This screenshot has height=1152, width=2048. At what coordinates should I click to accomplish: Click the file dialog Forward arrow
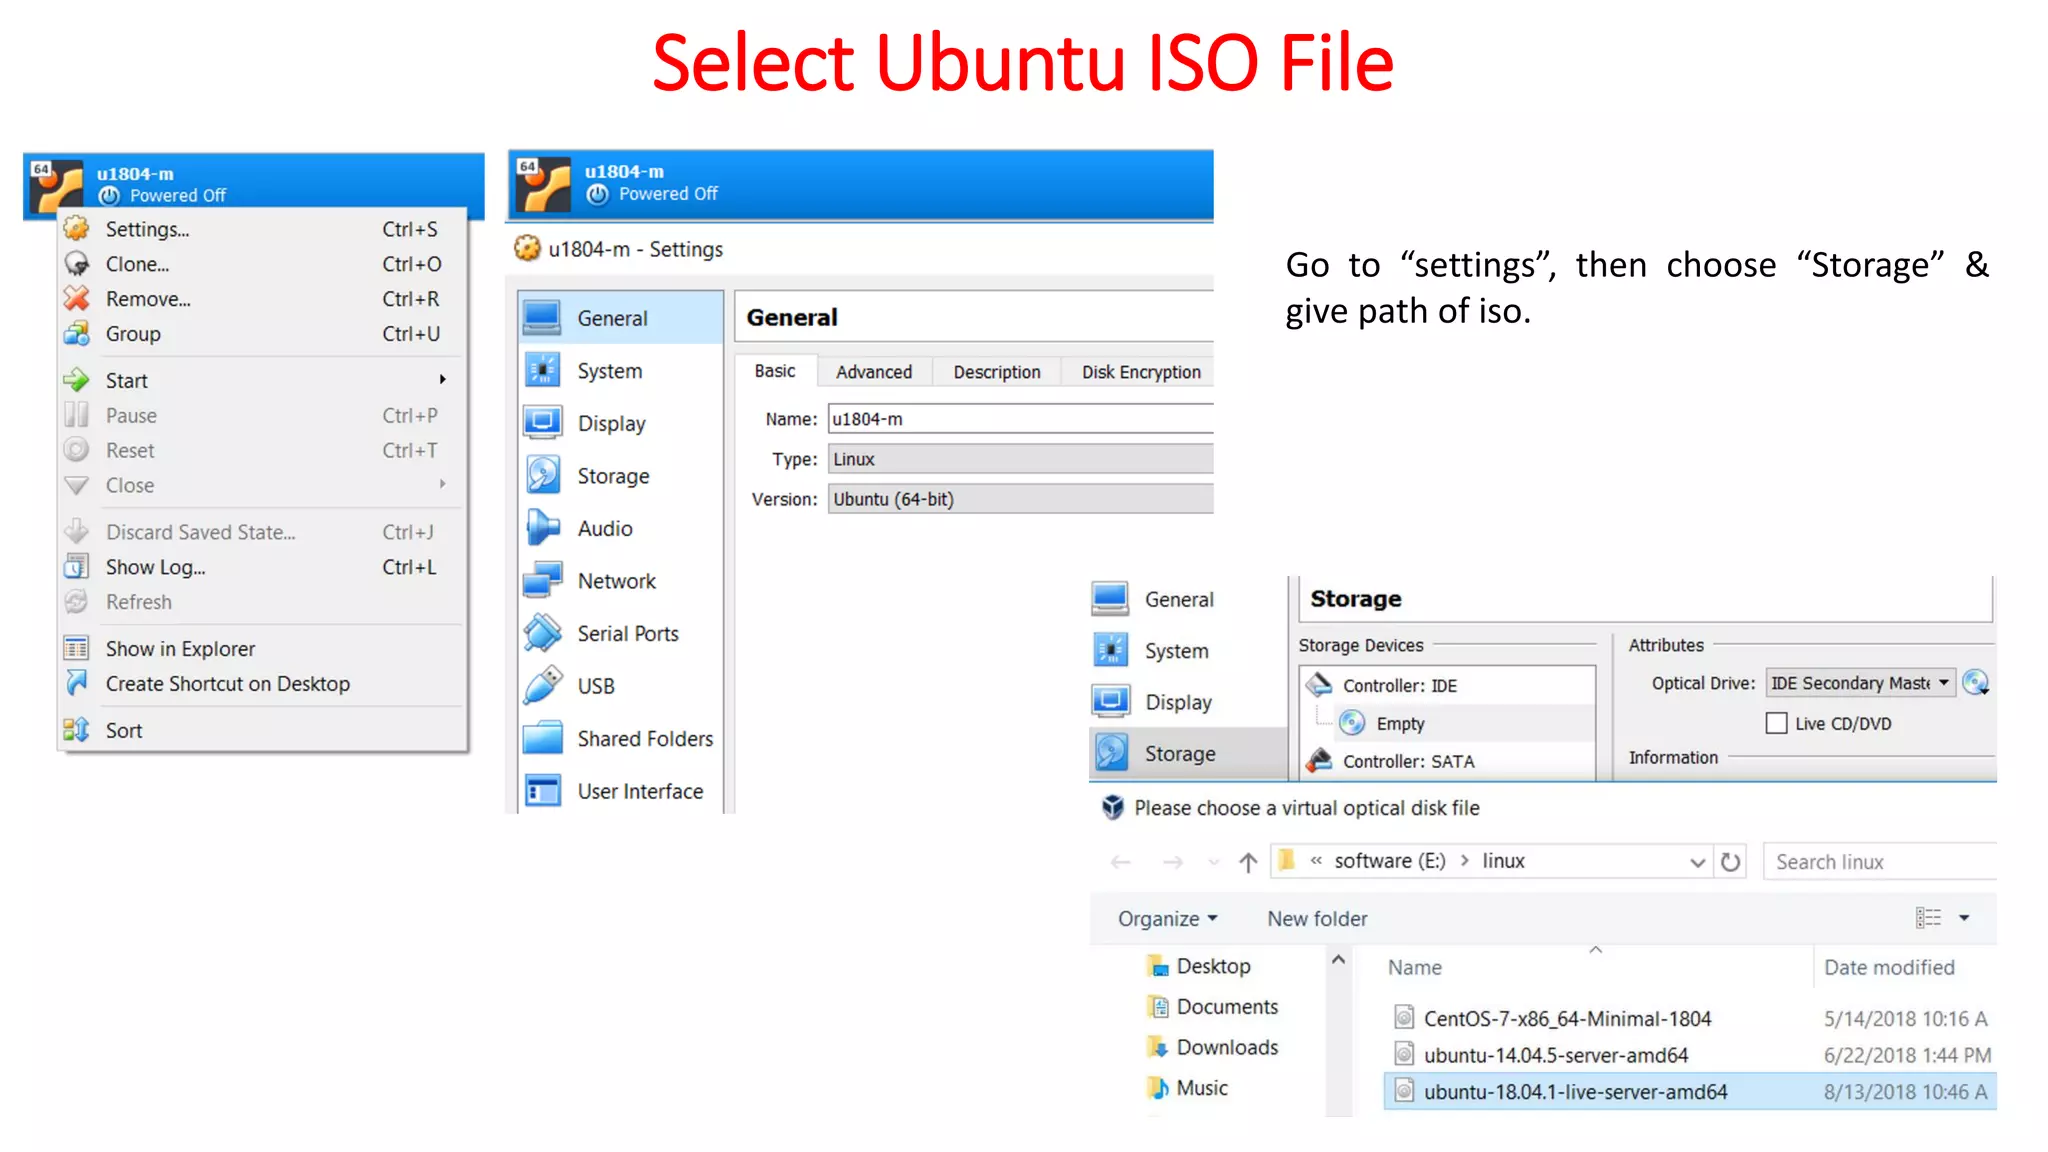[x=1173, y=862]
